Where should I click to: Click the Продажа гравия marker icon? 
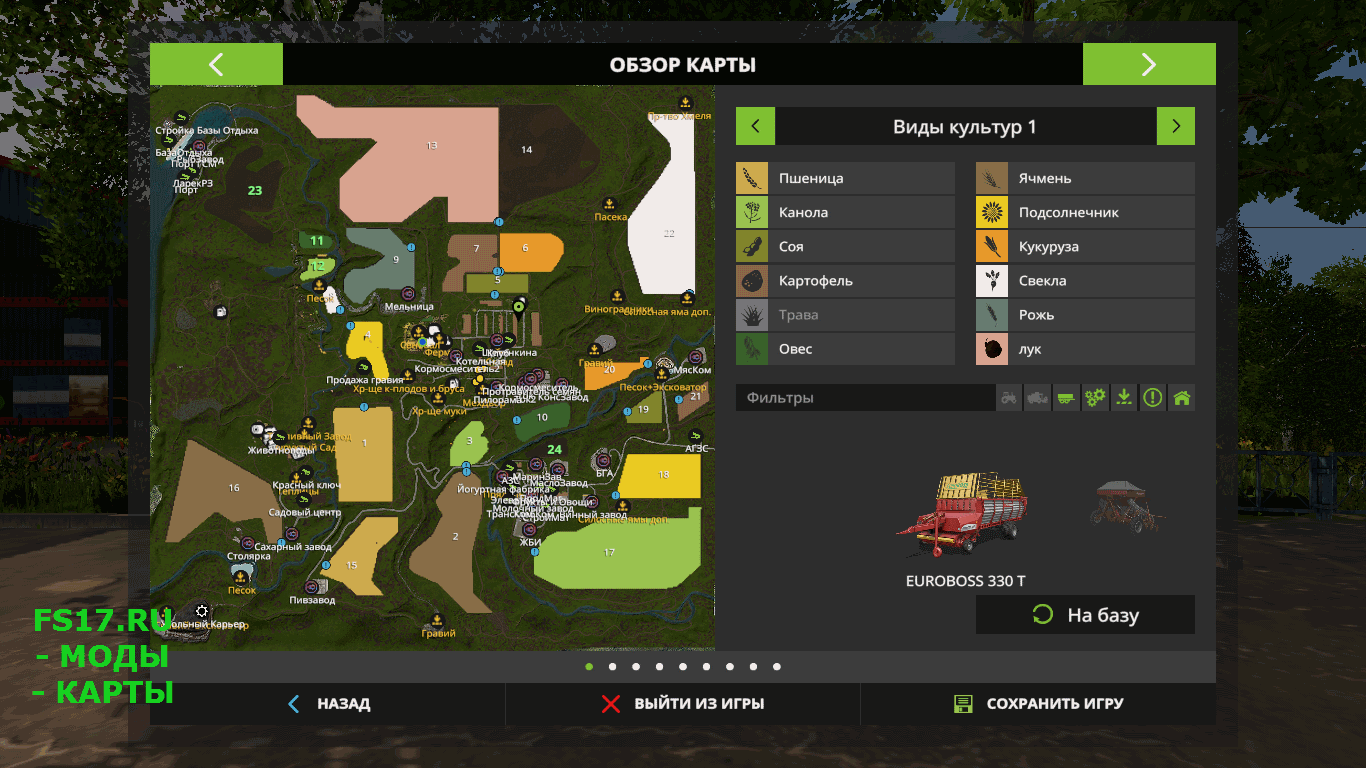tap(366, 367)
